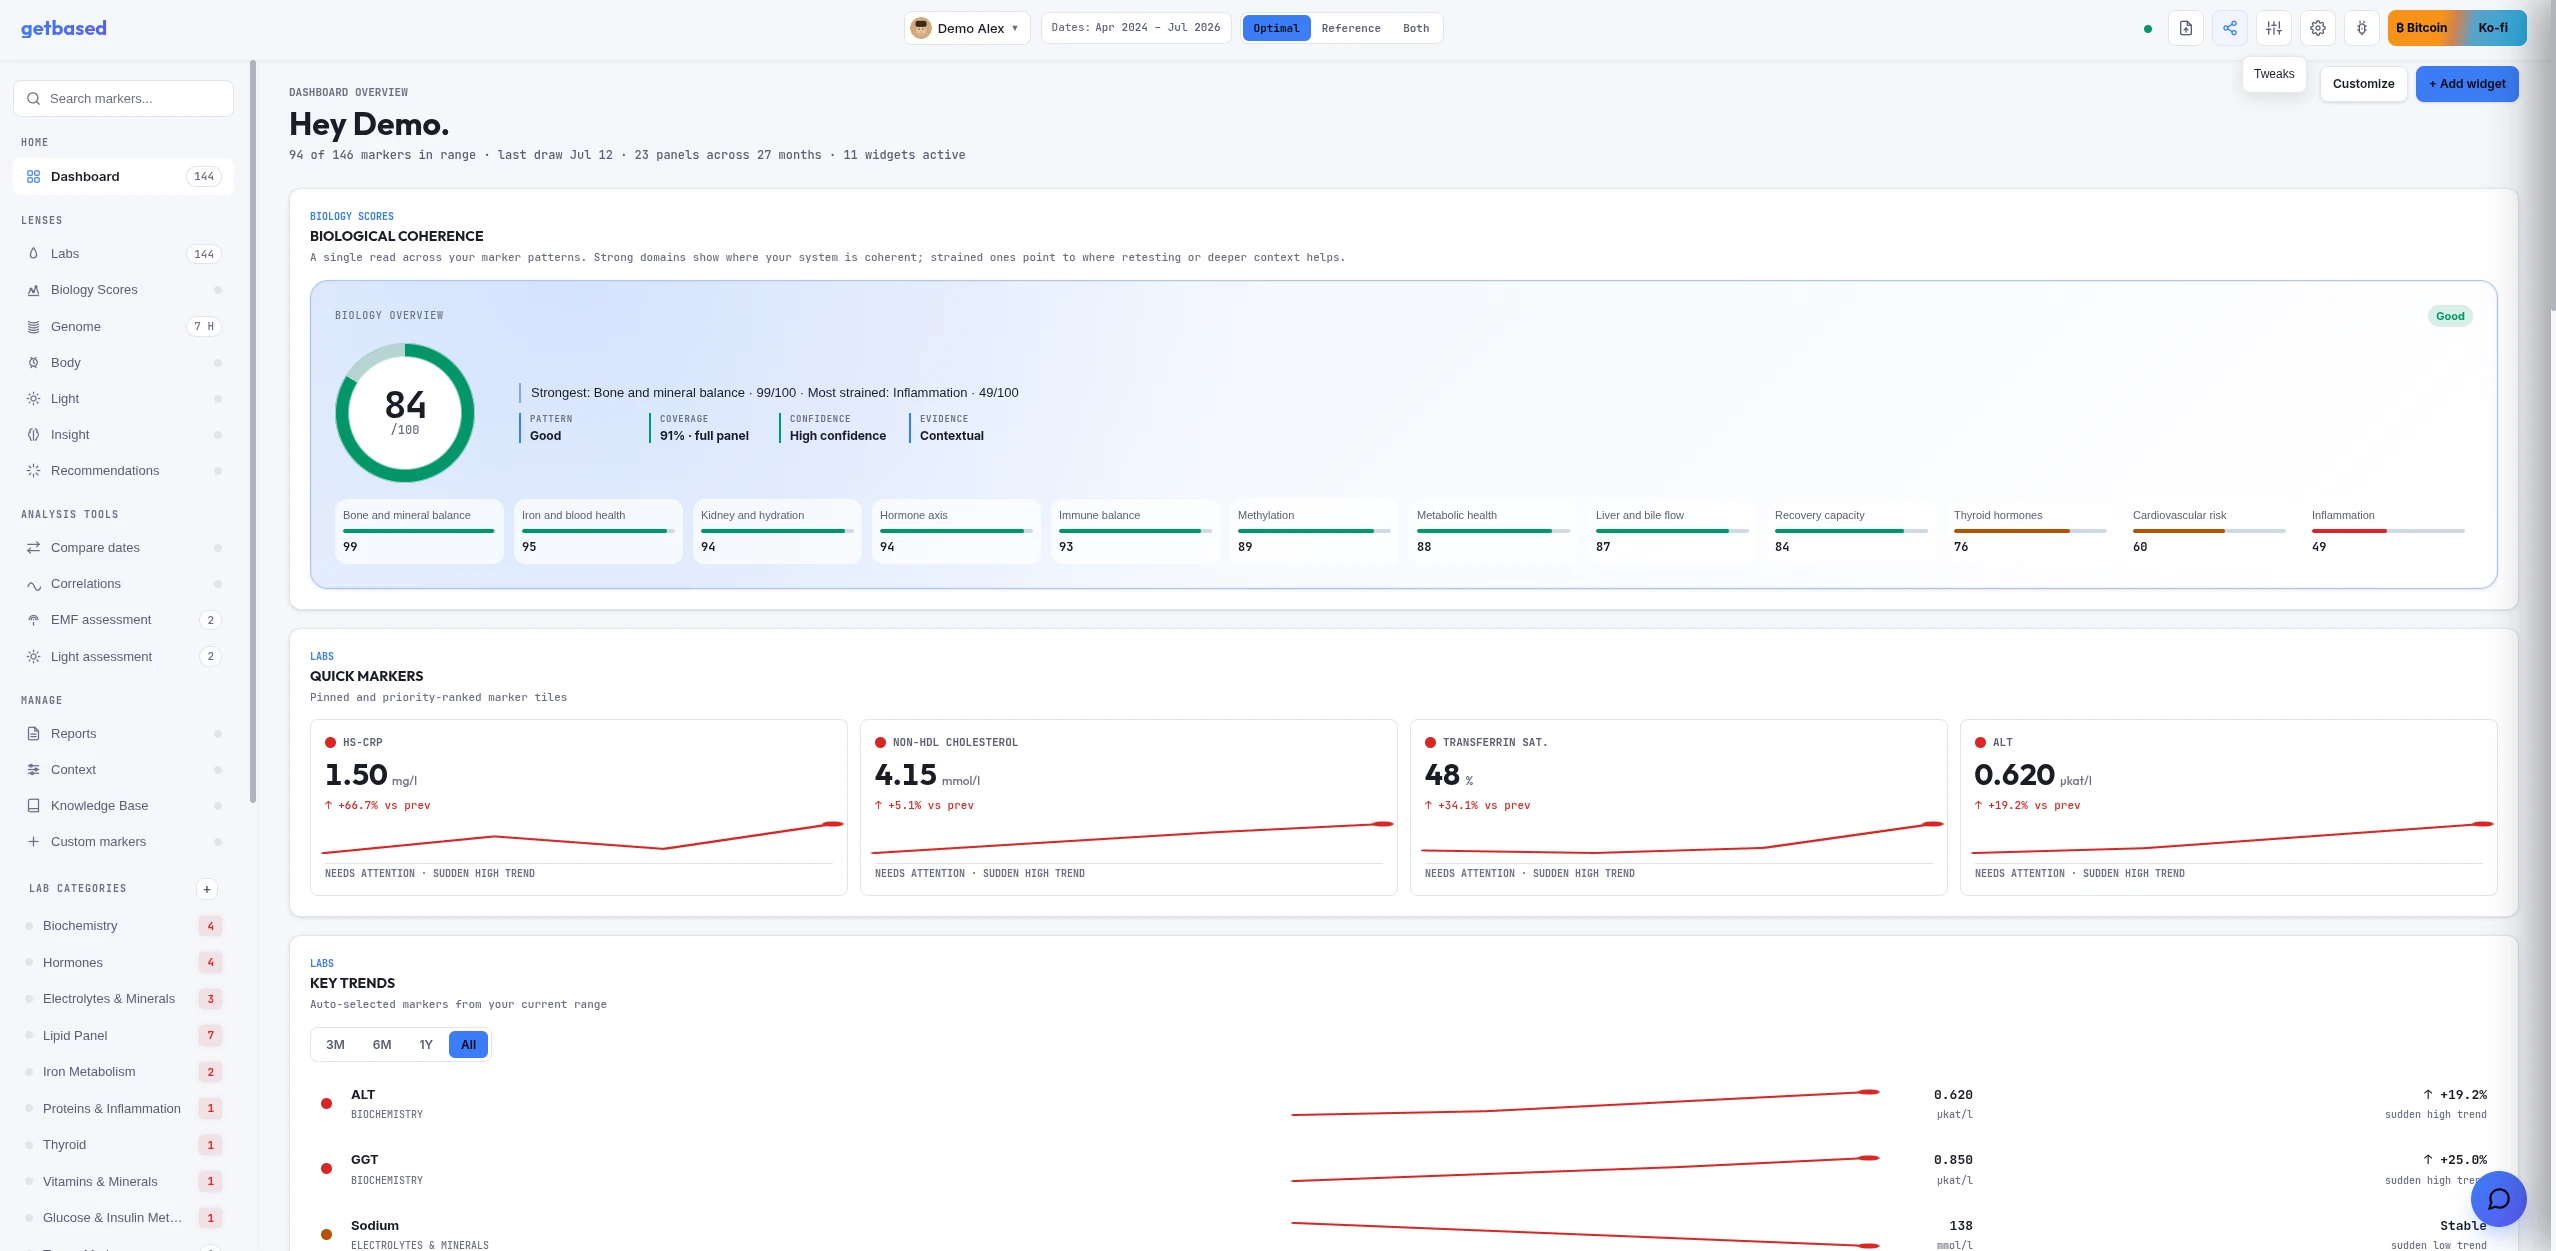Open Biology Scores lens
2556x1251 pixels.
click(123, 290)
